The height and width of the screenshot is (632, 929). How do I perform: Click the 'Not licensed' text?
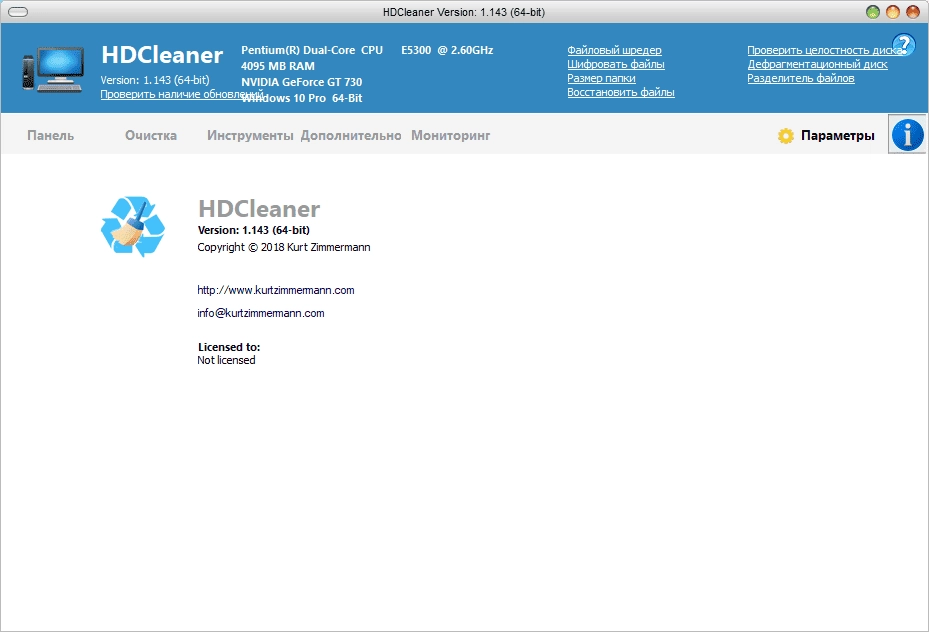click(226, 360)
